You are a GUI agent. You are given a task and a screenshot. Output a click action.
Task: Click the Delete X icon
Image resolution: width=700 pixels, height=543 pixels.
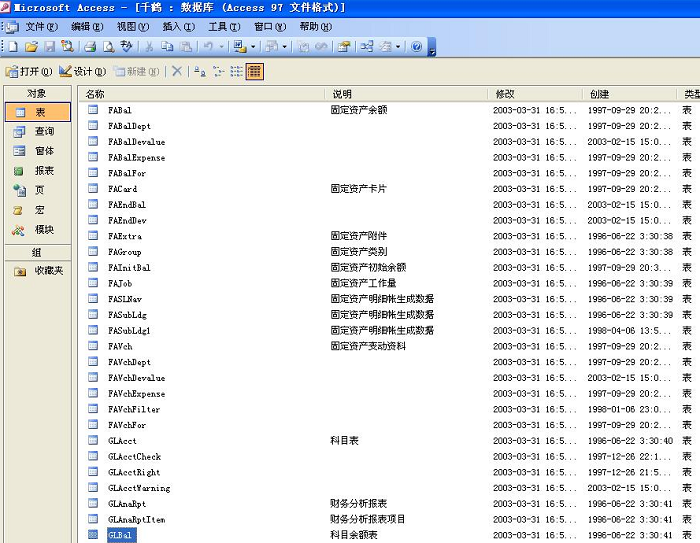coord(177,71)
